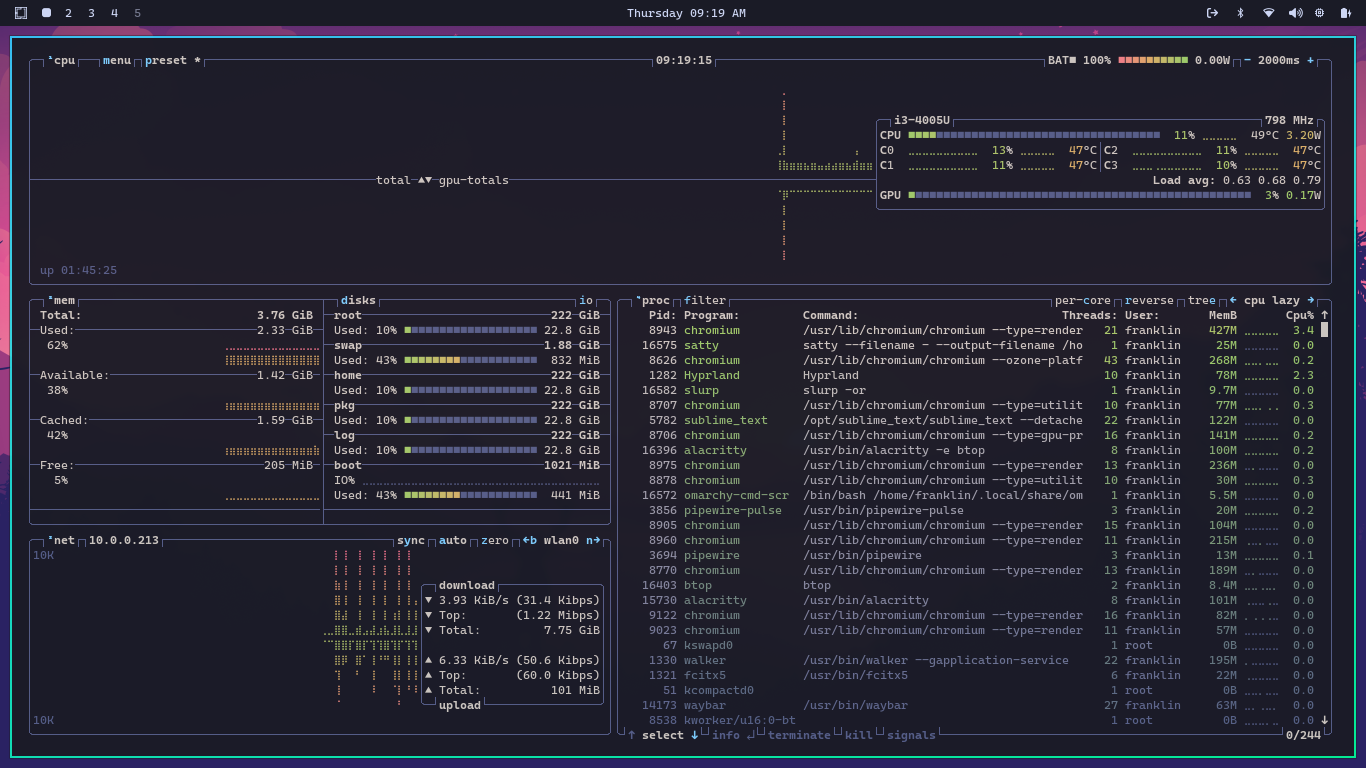Click the Omarchy launcher icon at top left
The image size is (1366, 768).
(x=21, y=13)
